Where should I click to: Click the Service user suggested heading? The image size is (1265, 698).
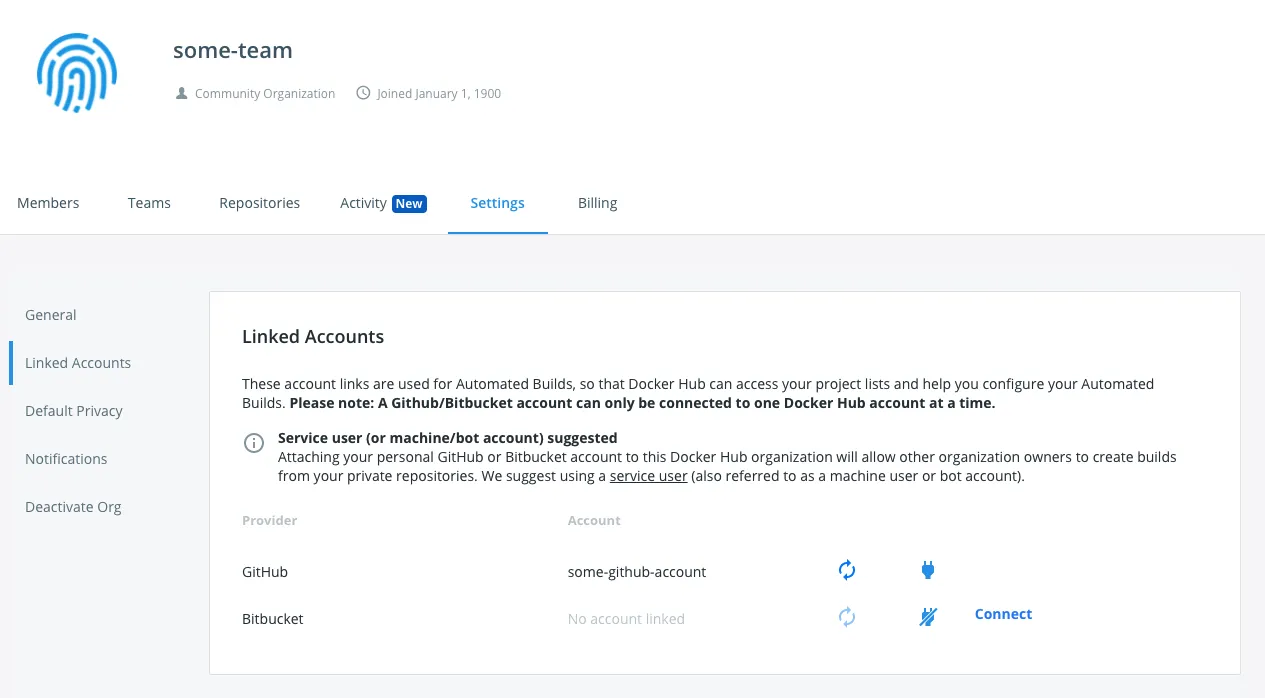click(448, 438)
